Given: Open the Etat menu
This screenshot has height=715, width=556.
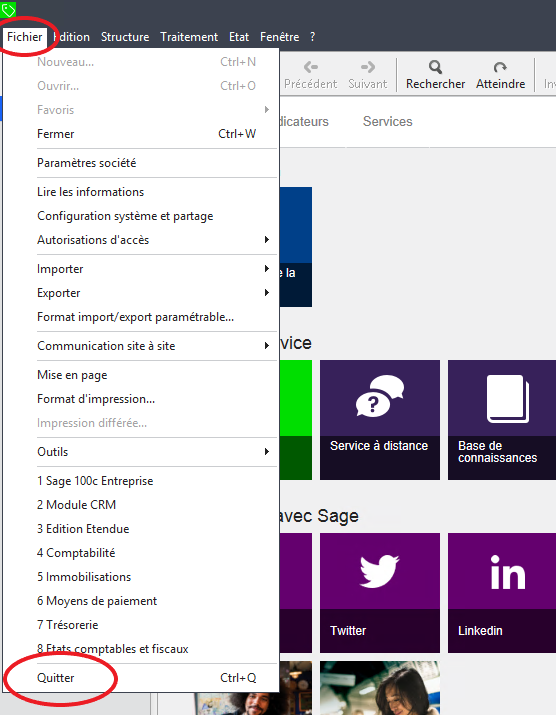Looking at the screenshot, I should (x=239, y=37).
